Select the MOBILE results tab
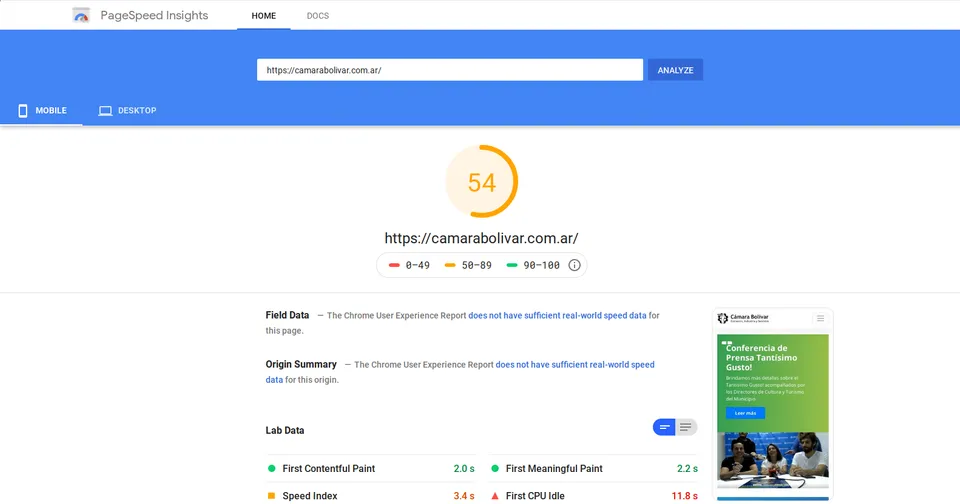 42,111
